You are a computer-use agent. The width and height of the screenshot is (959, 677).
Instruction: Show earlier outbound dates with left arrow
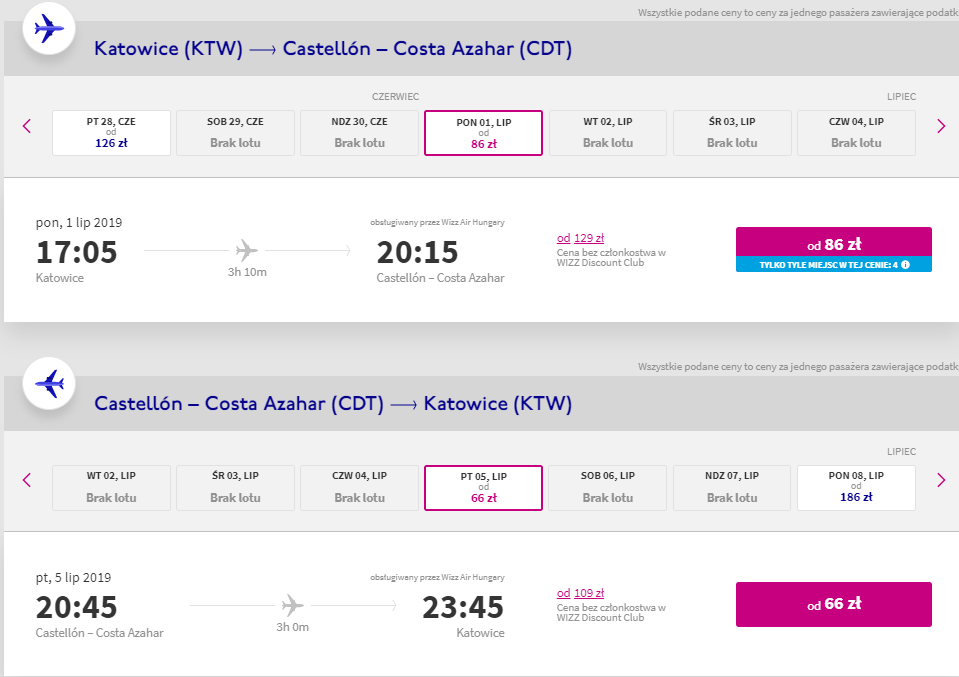tap(27, 126)
